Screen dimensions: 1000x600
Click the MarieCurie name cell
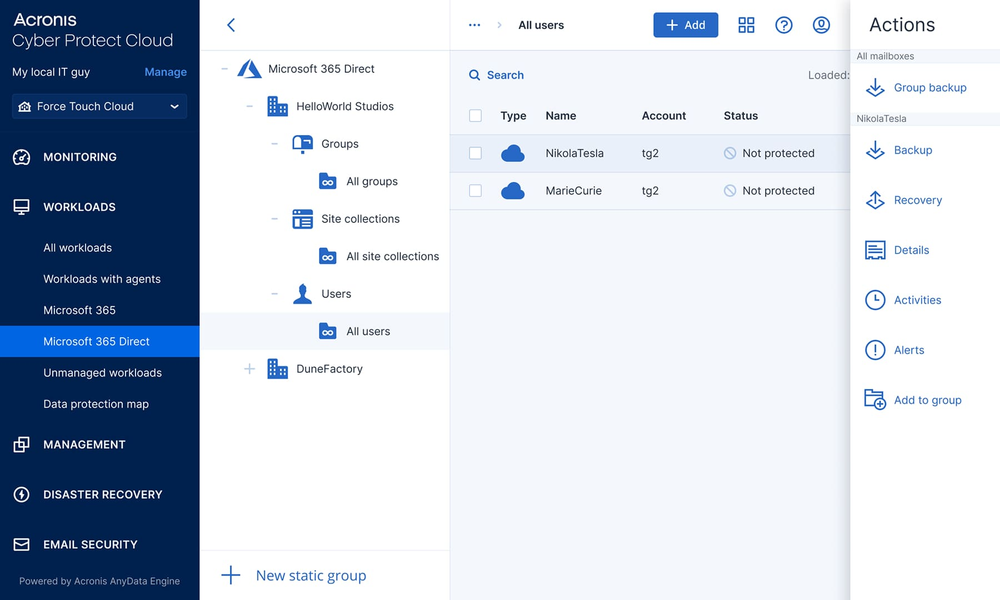pyautogui.click(x=573, y=191)
